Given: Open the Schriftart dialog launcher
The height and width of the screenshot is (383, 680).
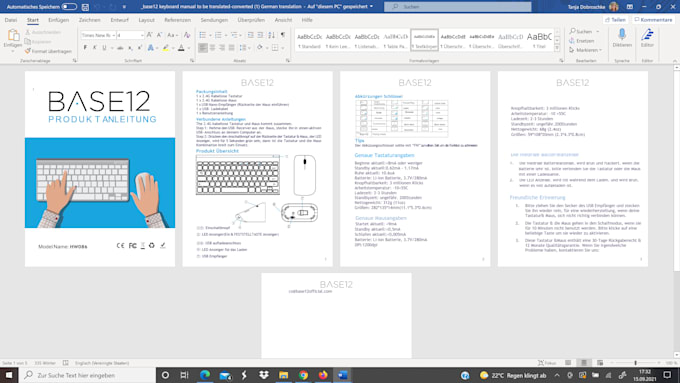Looking at the screenshot, I should [192, 61].
